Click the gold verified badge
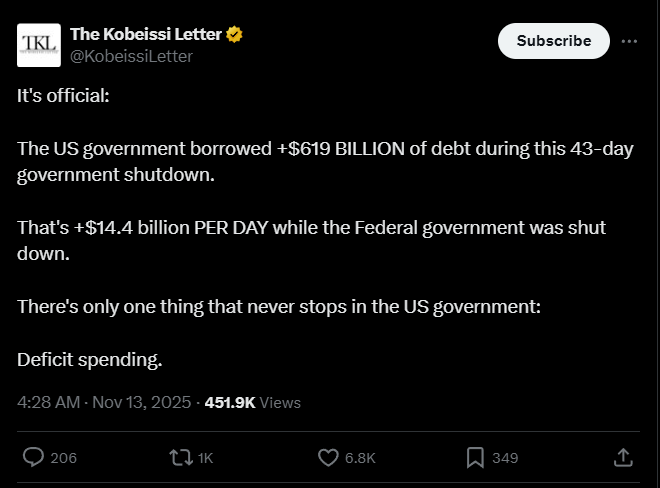This screenshot has width=660, height=488. (235, 35)
